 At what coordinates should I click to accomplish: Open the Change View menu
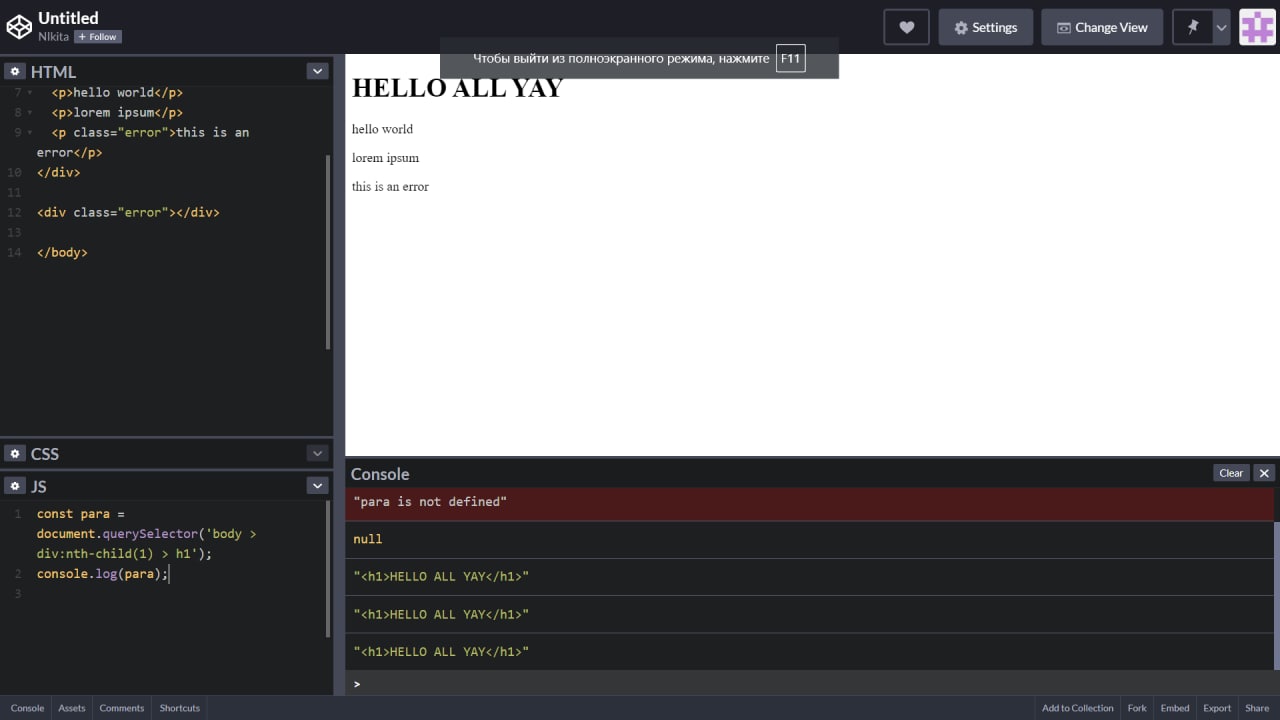click(x=1102, y=27)
